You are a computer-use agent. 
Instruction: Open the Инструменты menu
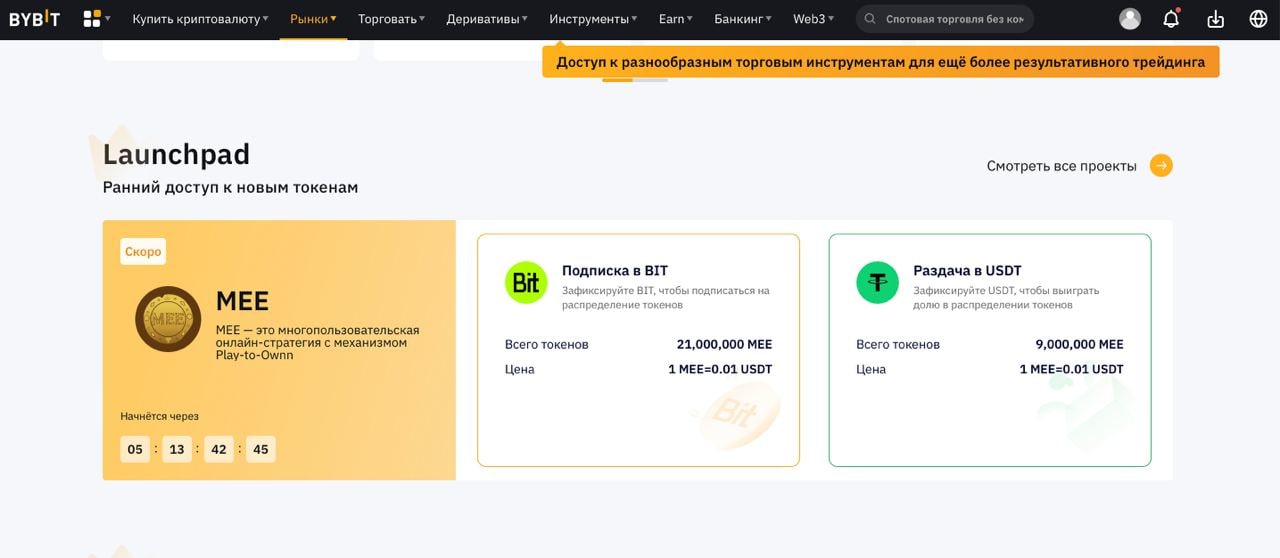pyautogui.click(x=593, y=19)
